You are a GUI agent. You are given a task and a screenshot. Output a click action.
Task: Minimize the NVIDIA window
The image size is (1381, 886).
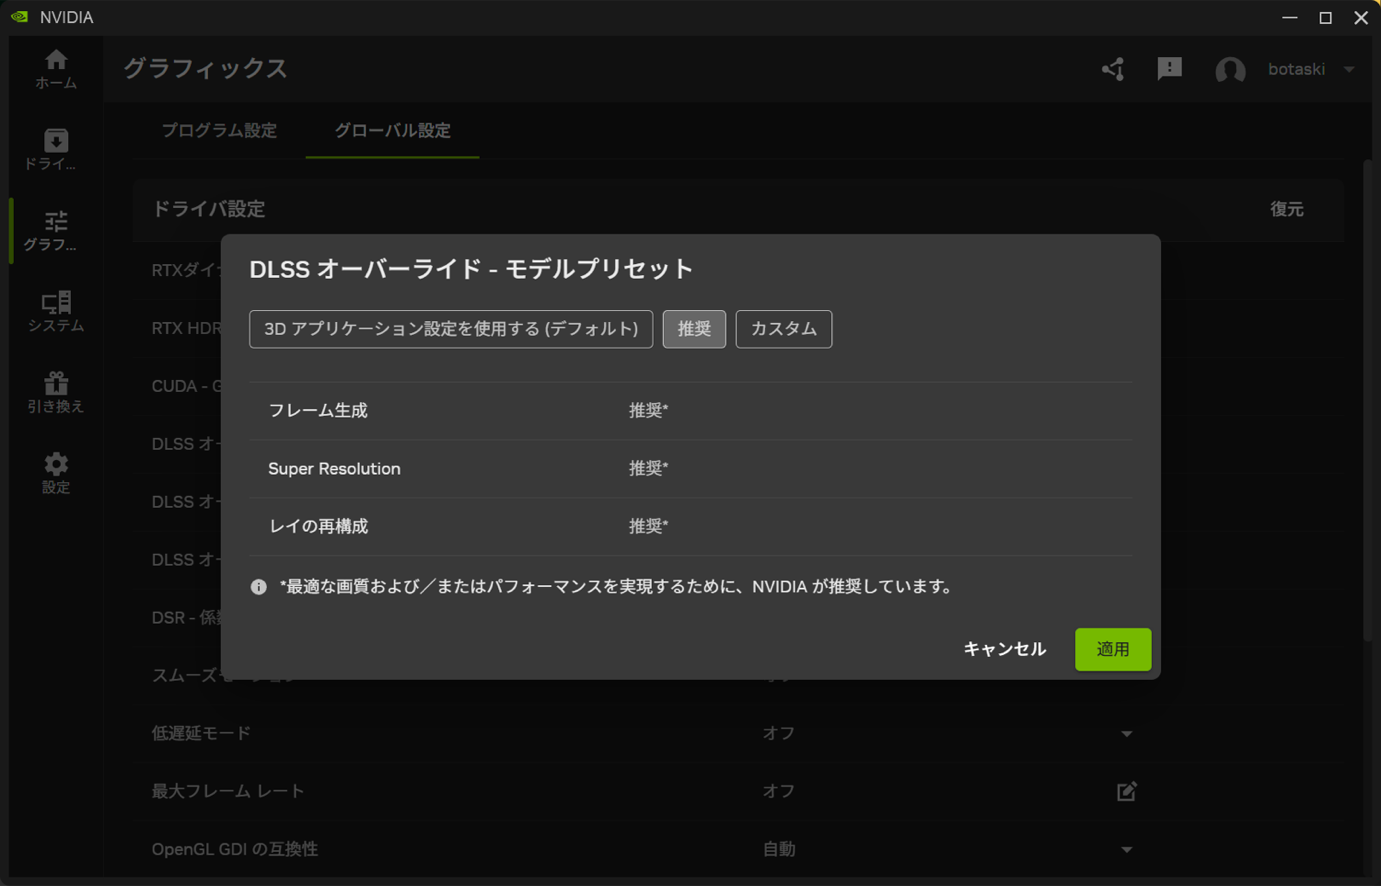point(1290,17)
